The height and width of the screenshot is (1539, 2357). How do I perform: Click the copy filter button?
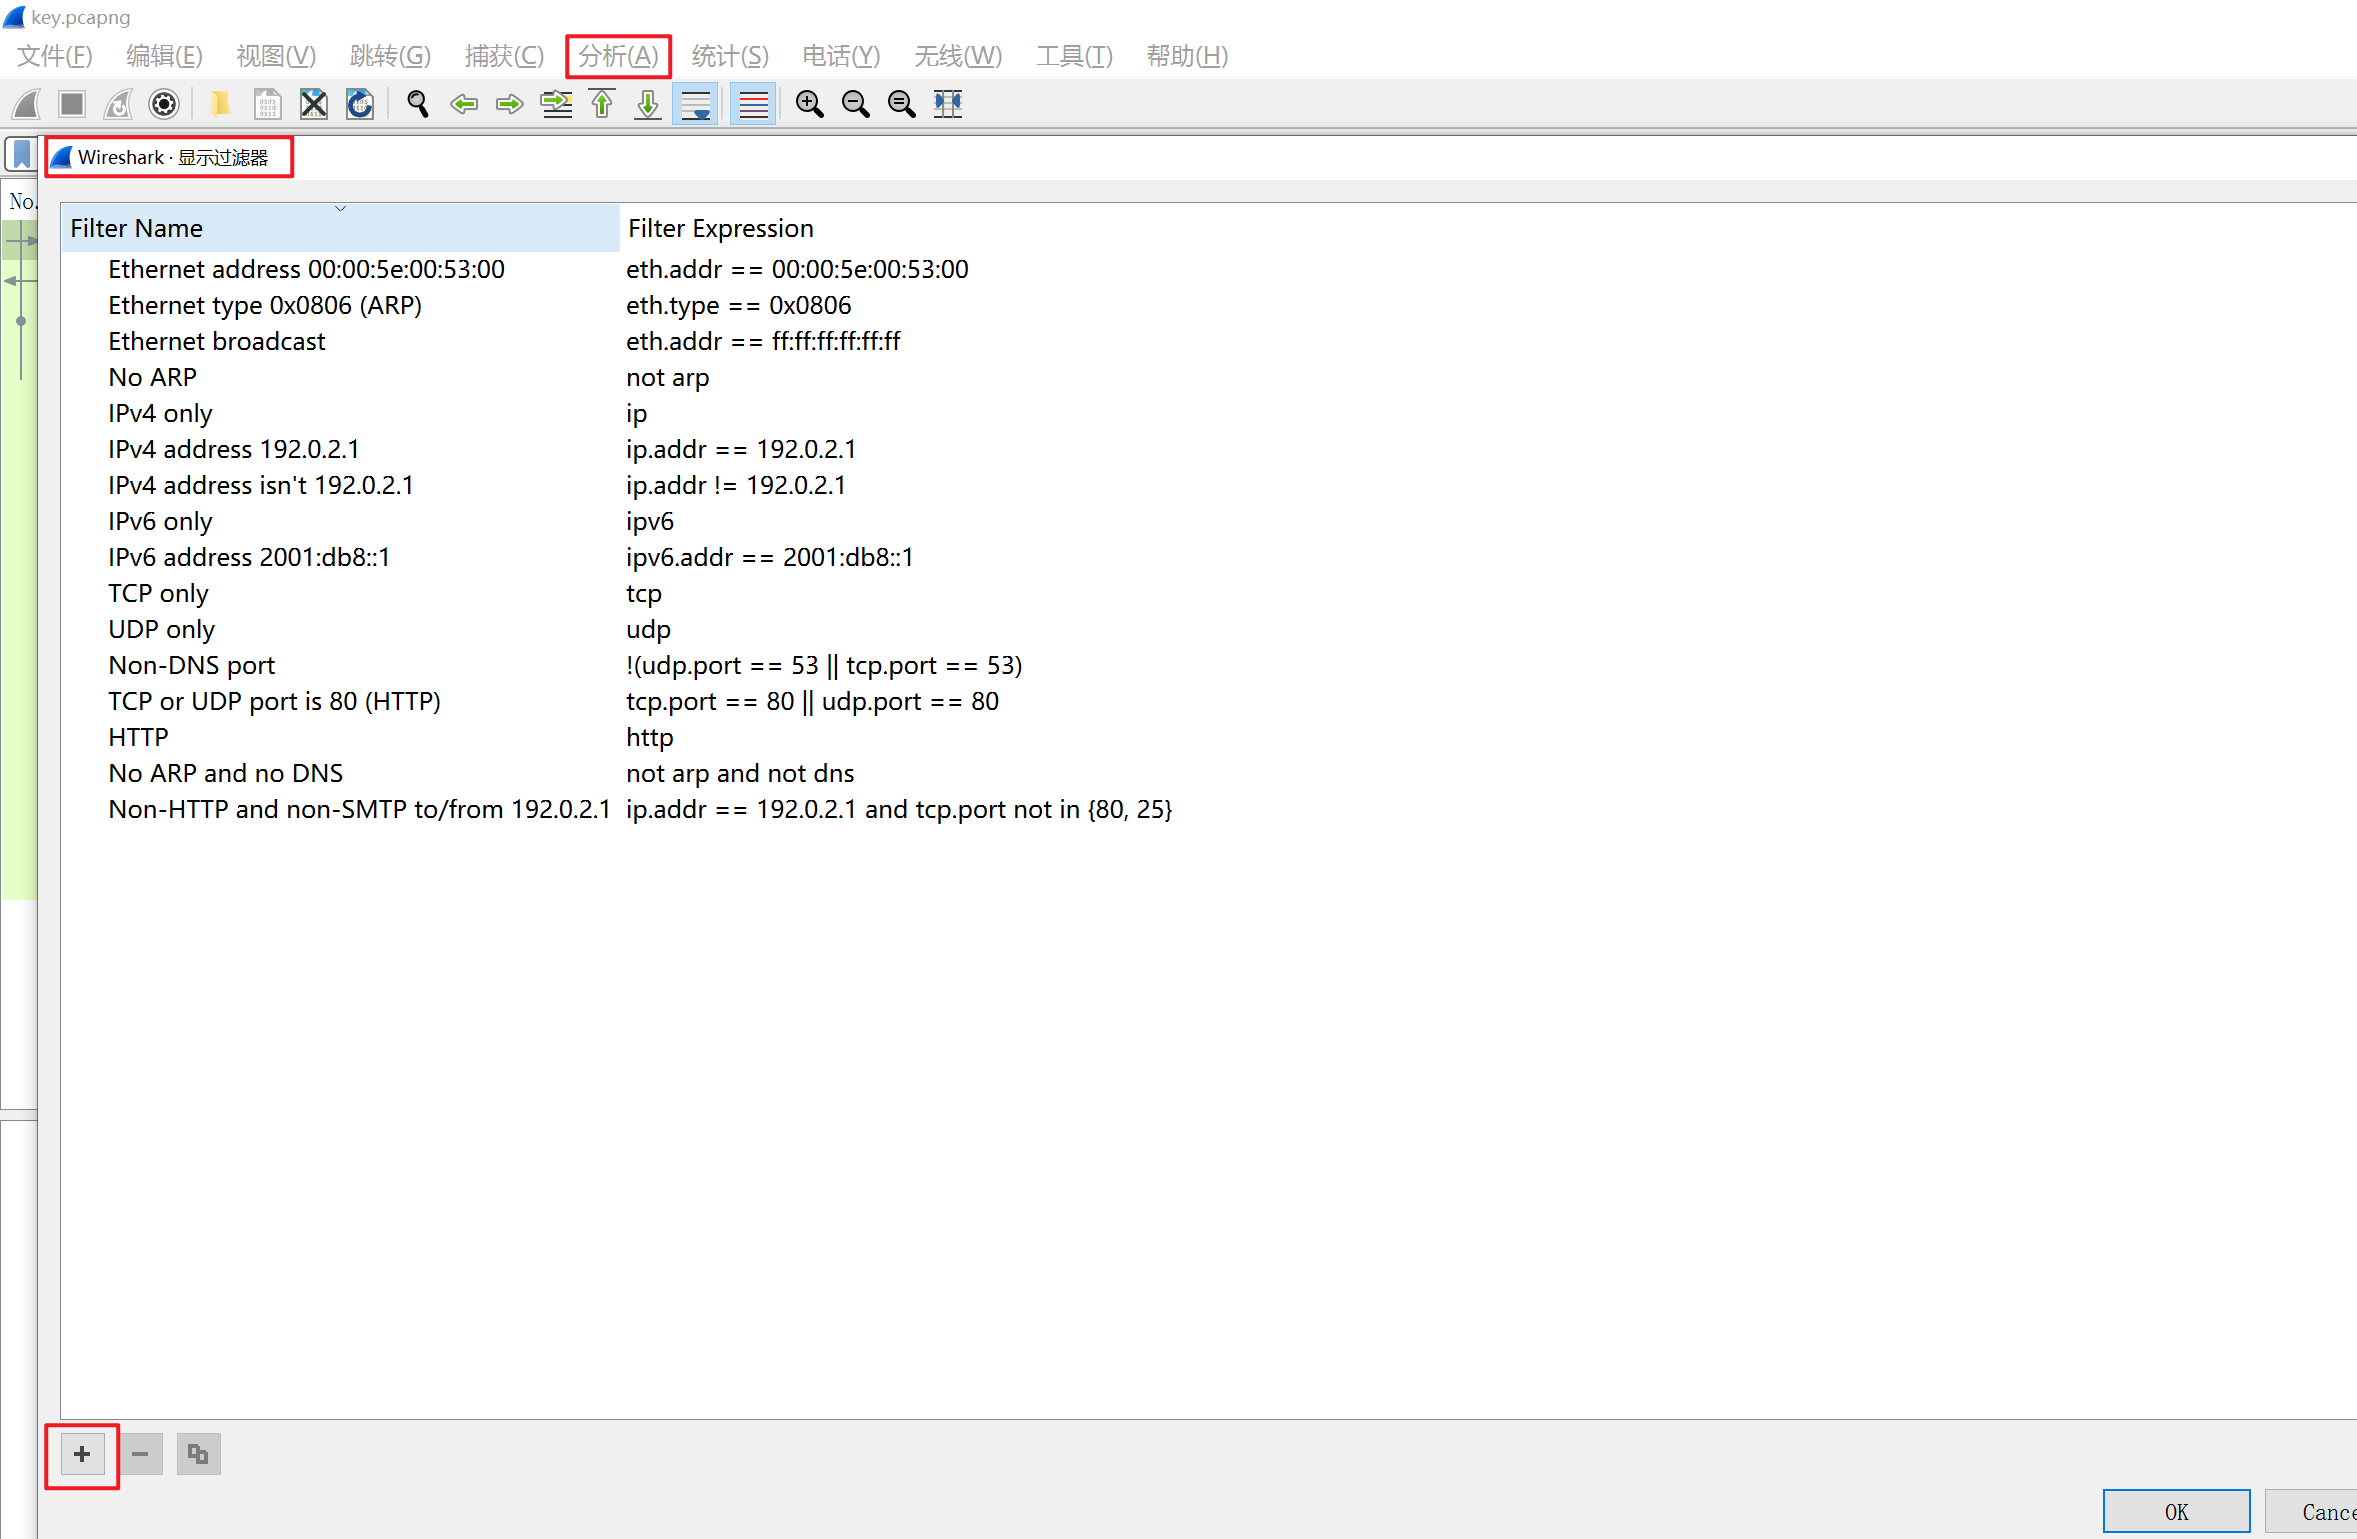pyautogui.click(x=198, y=1454)
